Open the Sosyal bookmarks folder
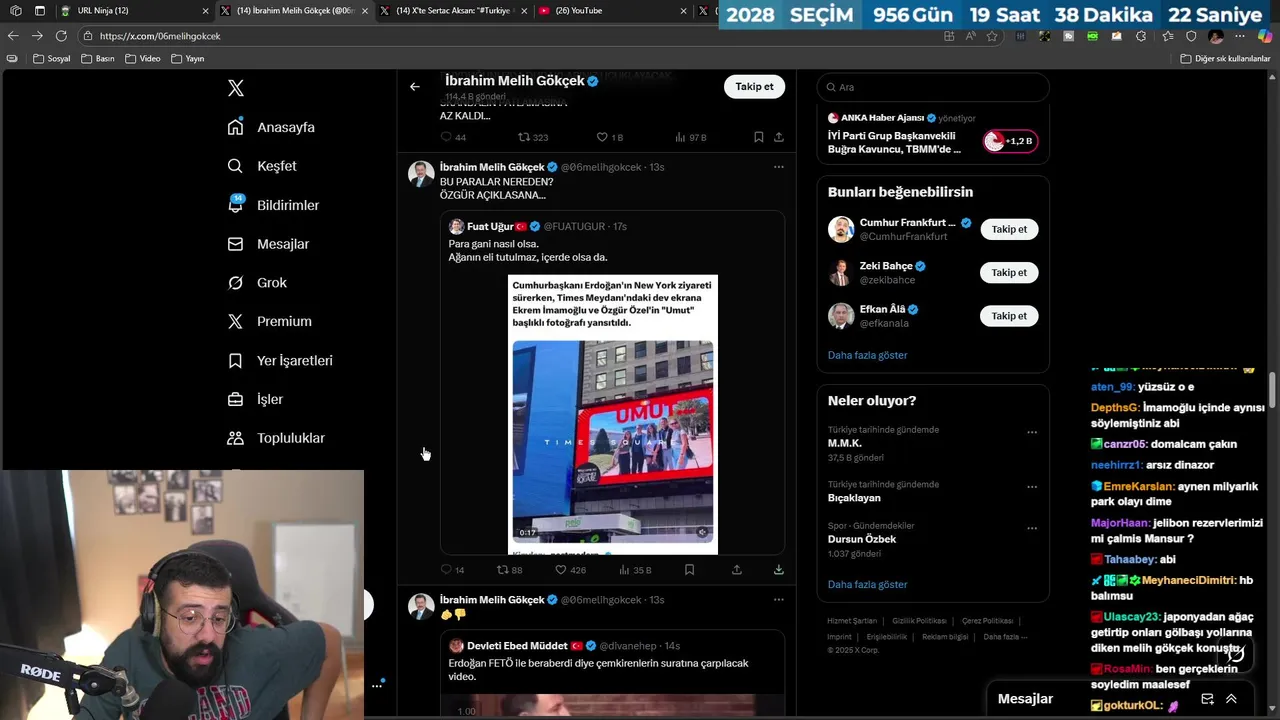 [x=52, y=59]
